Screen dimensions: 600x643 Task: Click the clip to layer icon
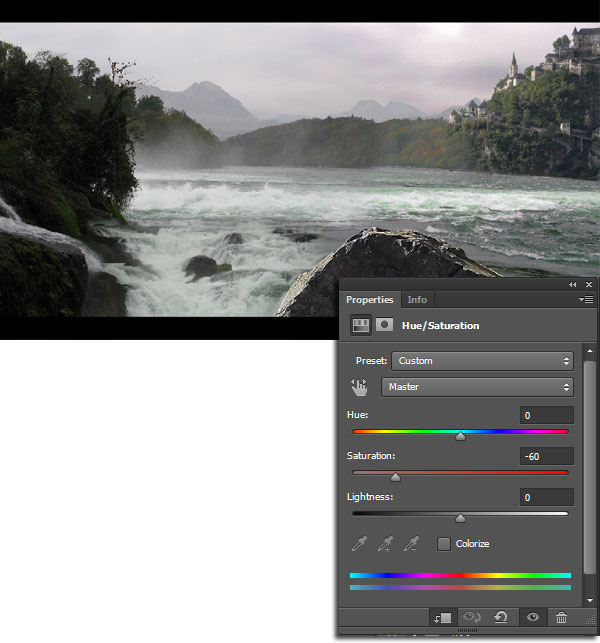pos(443,619)
